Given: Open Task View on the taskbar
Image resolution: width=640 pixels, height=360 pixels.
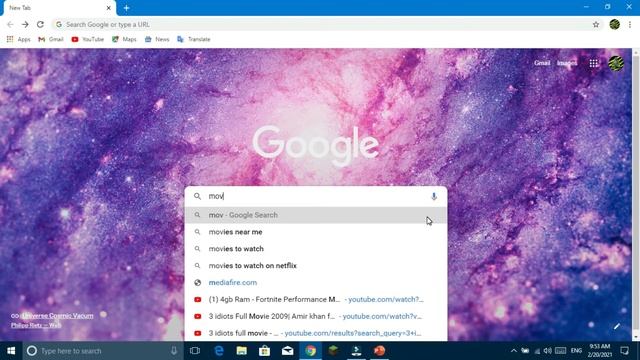Looking at the screenshot, I should point(195,351).
